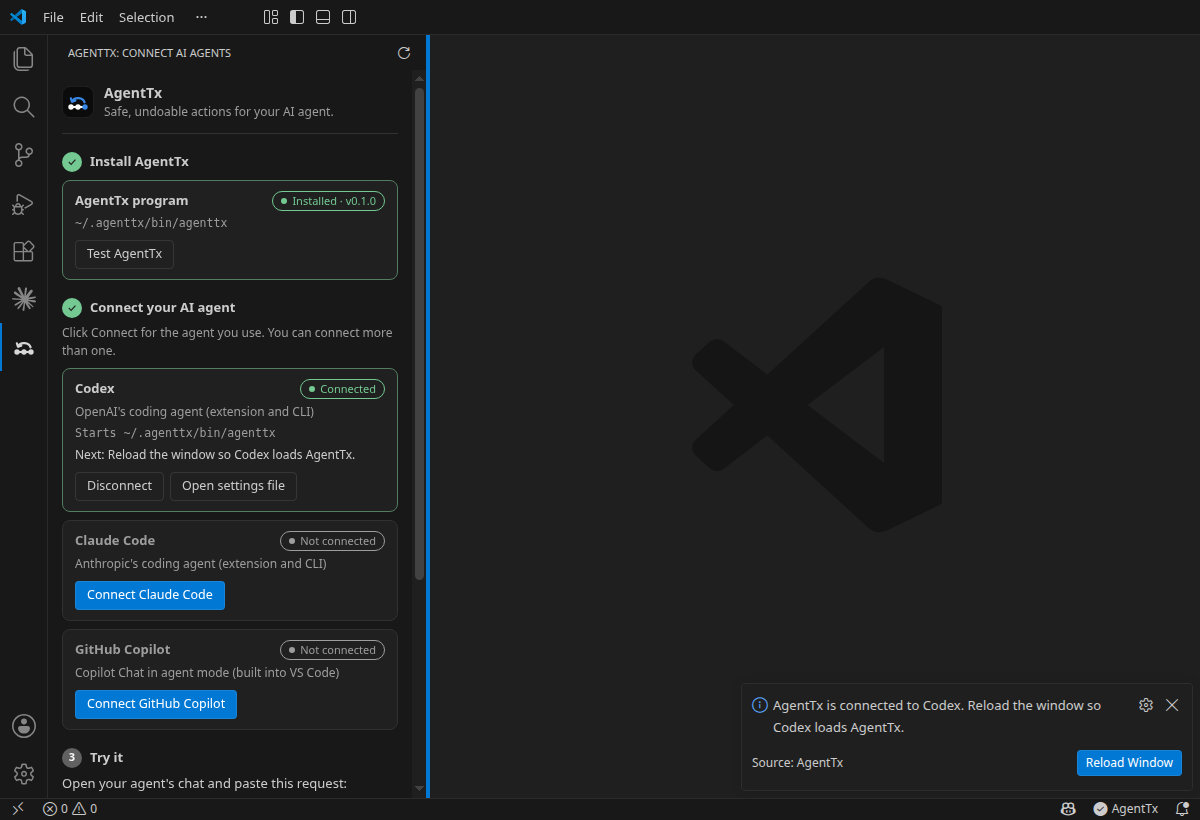This screenshot has height=820, width=1200.
Task: Click green checkmark beside Install AgentTx
Action: (x=72, y=162)
